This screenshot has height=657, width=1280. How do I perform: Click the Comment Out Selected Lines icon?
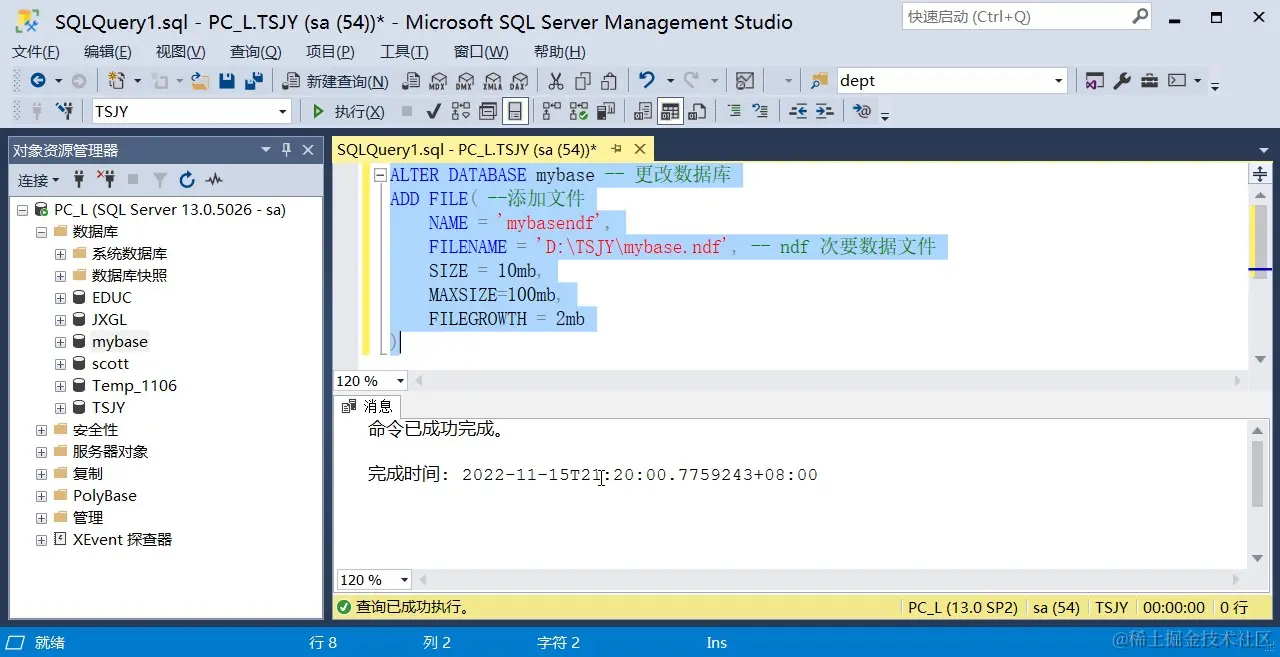[x=734, y=111]
